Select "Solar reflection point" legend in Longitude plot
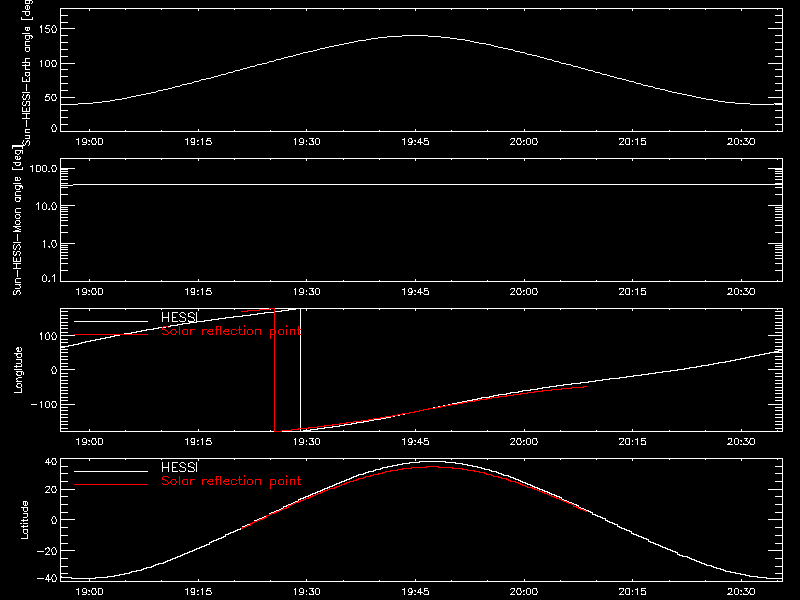This screenshot has width=800, height=600. tap(231, 331)
